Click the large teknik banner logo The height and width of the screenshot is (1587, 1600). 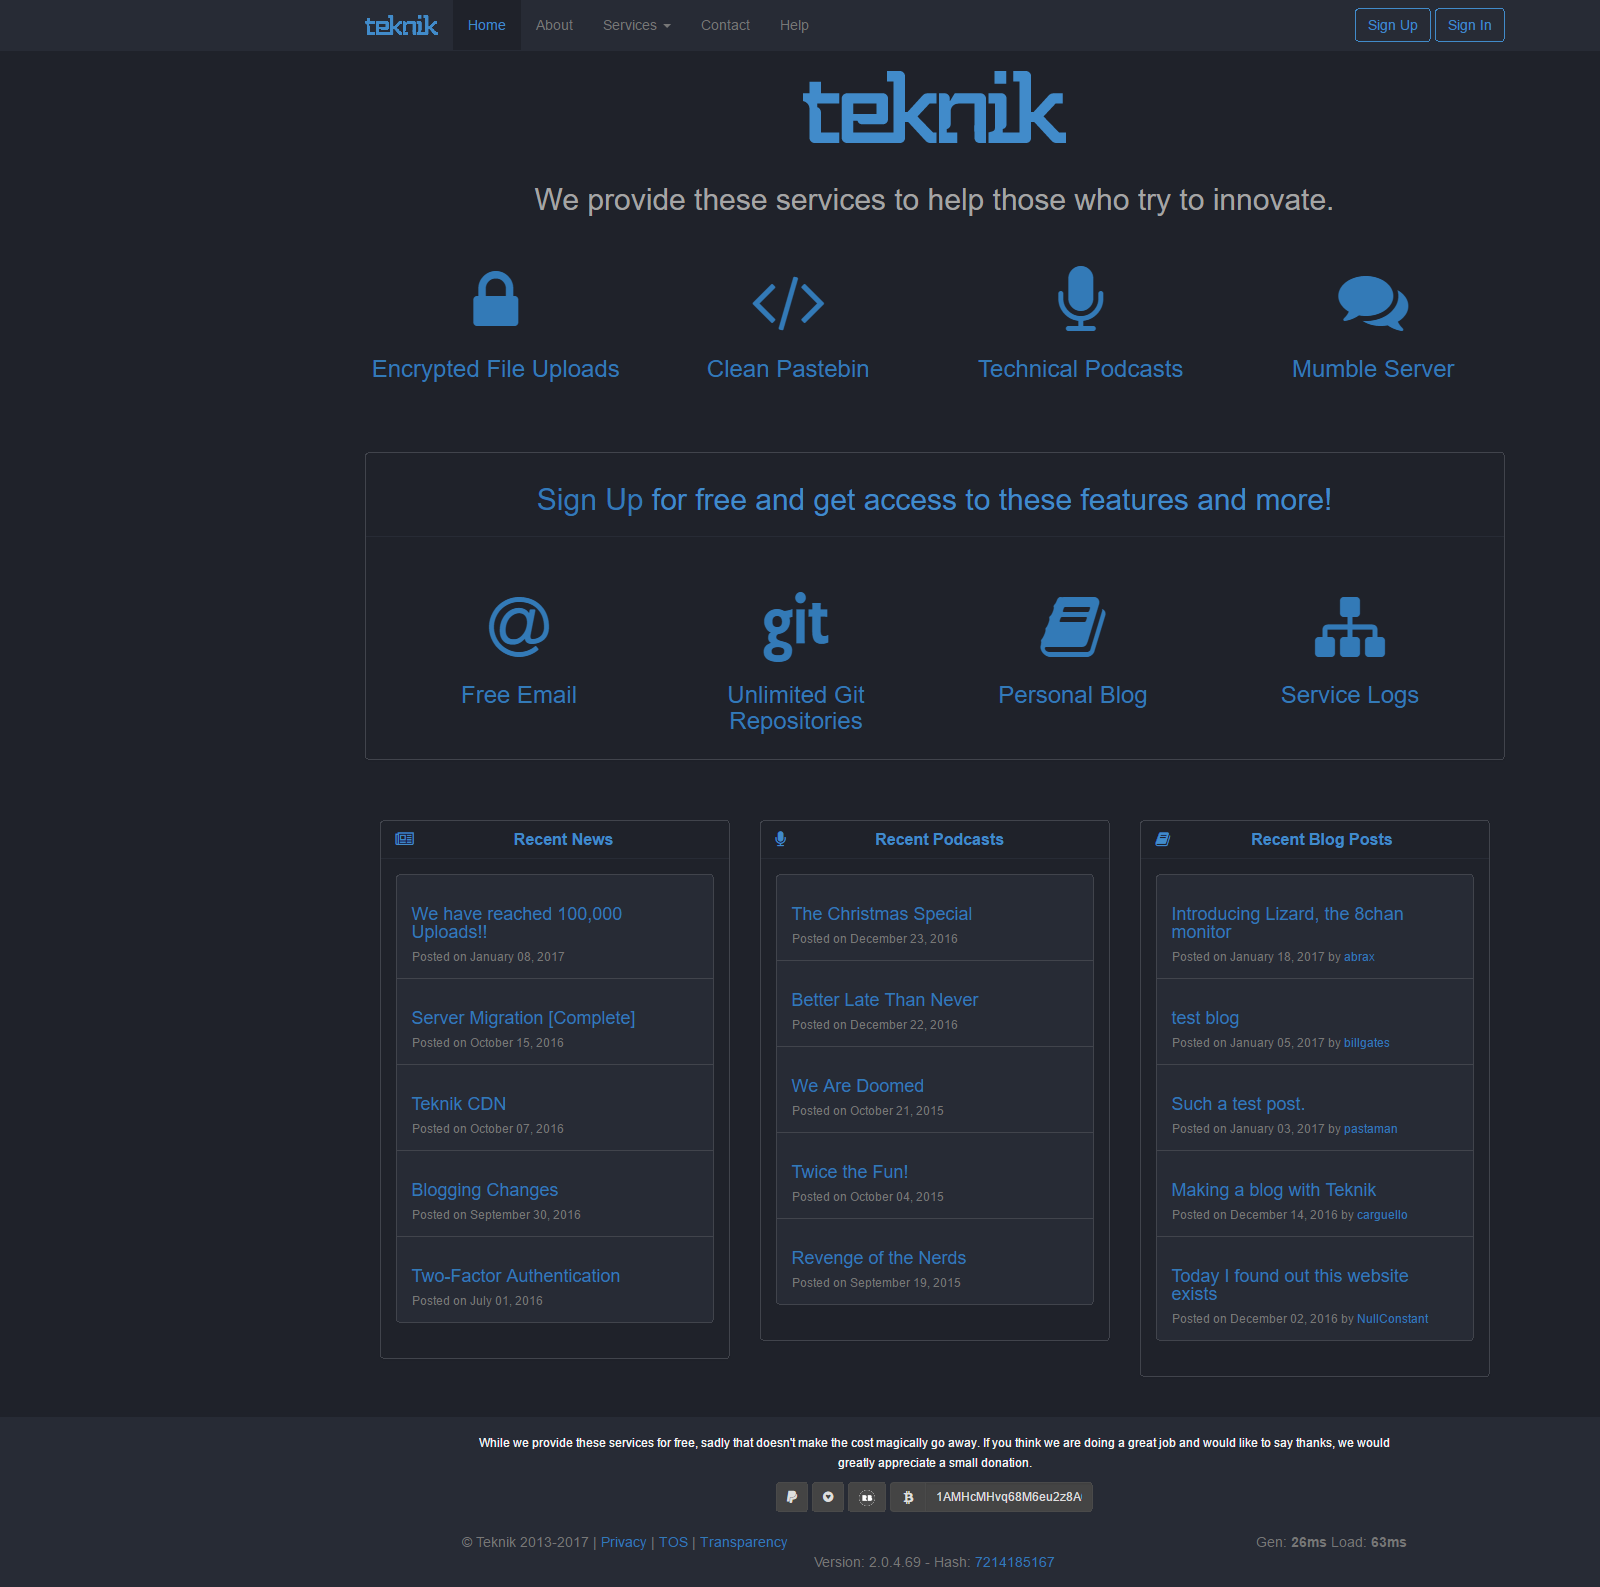935,108
